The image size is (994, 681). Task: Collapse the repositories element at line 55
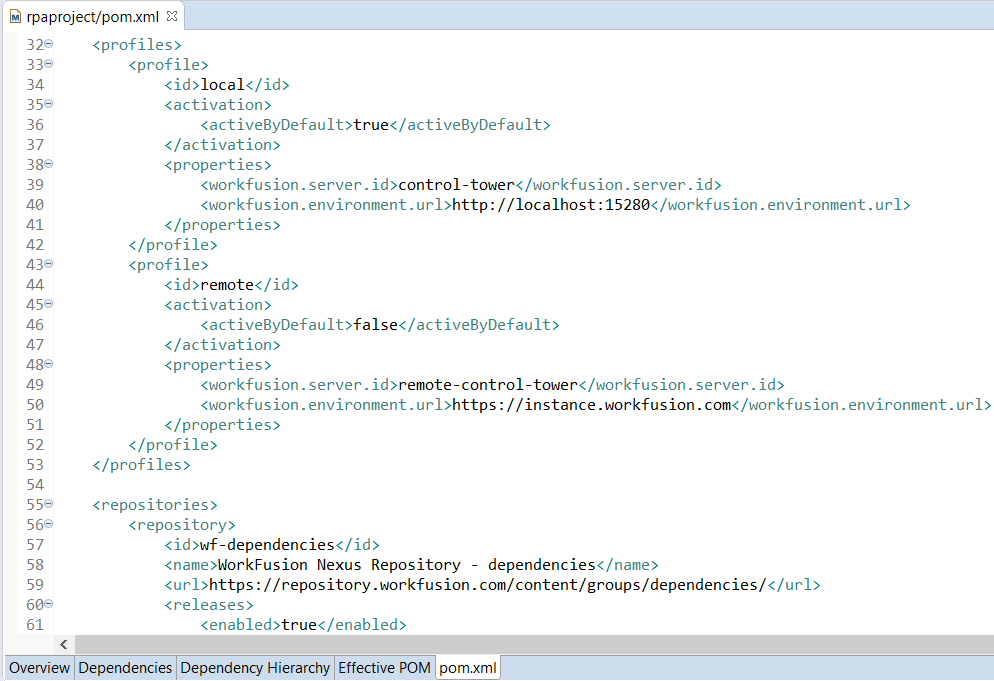point(49,504)
